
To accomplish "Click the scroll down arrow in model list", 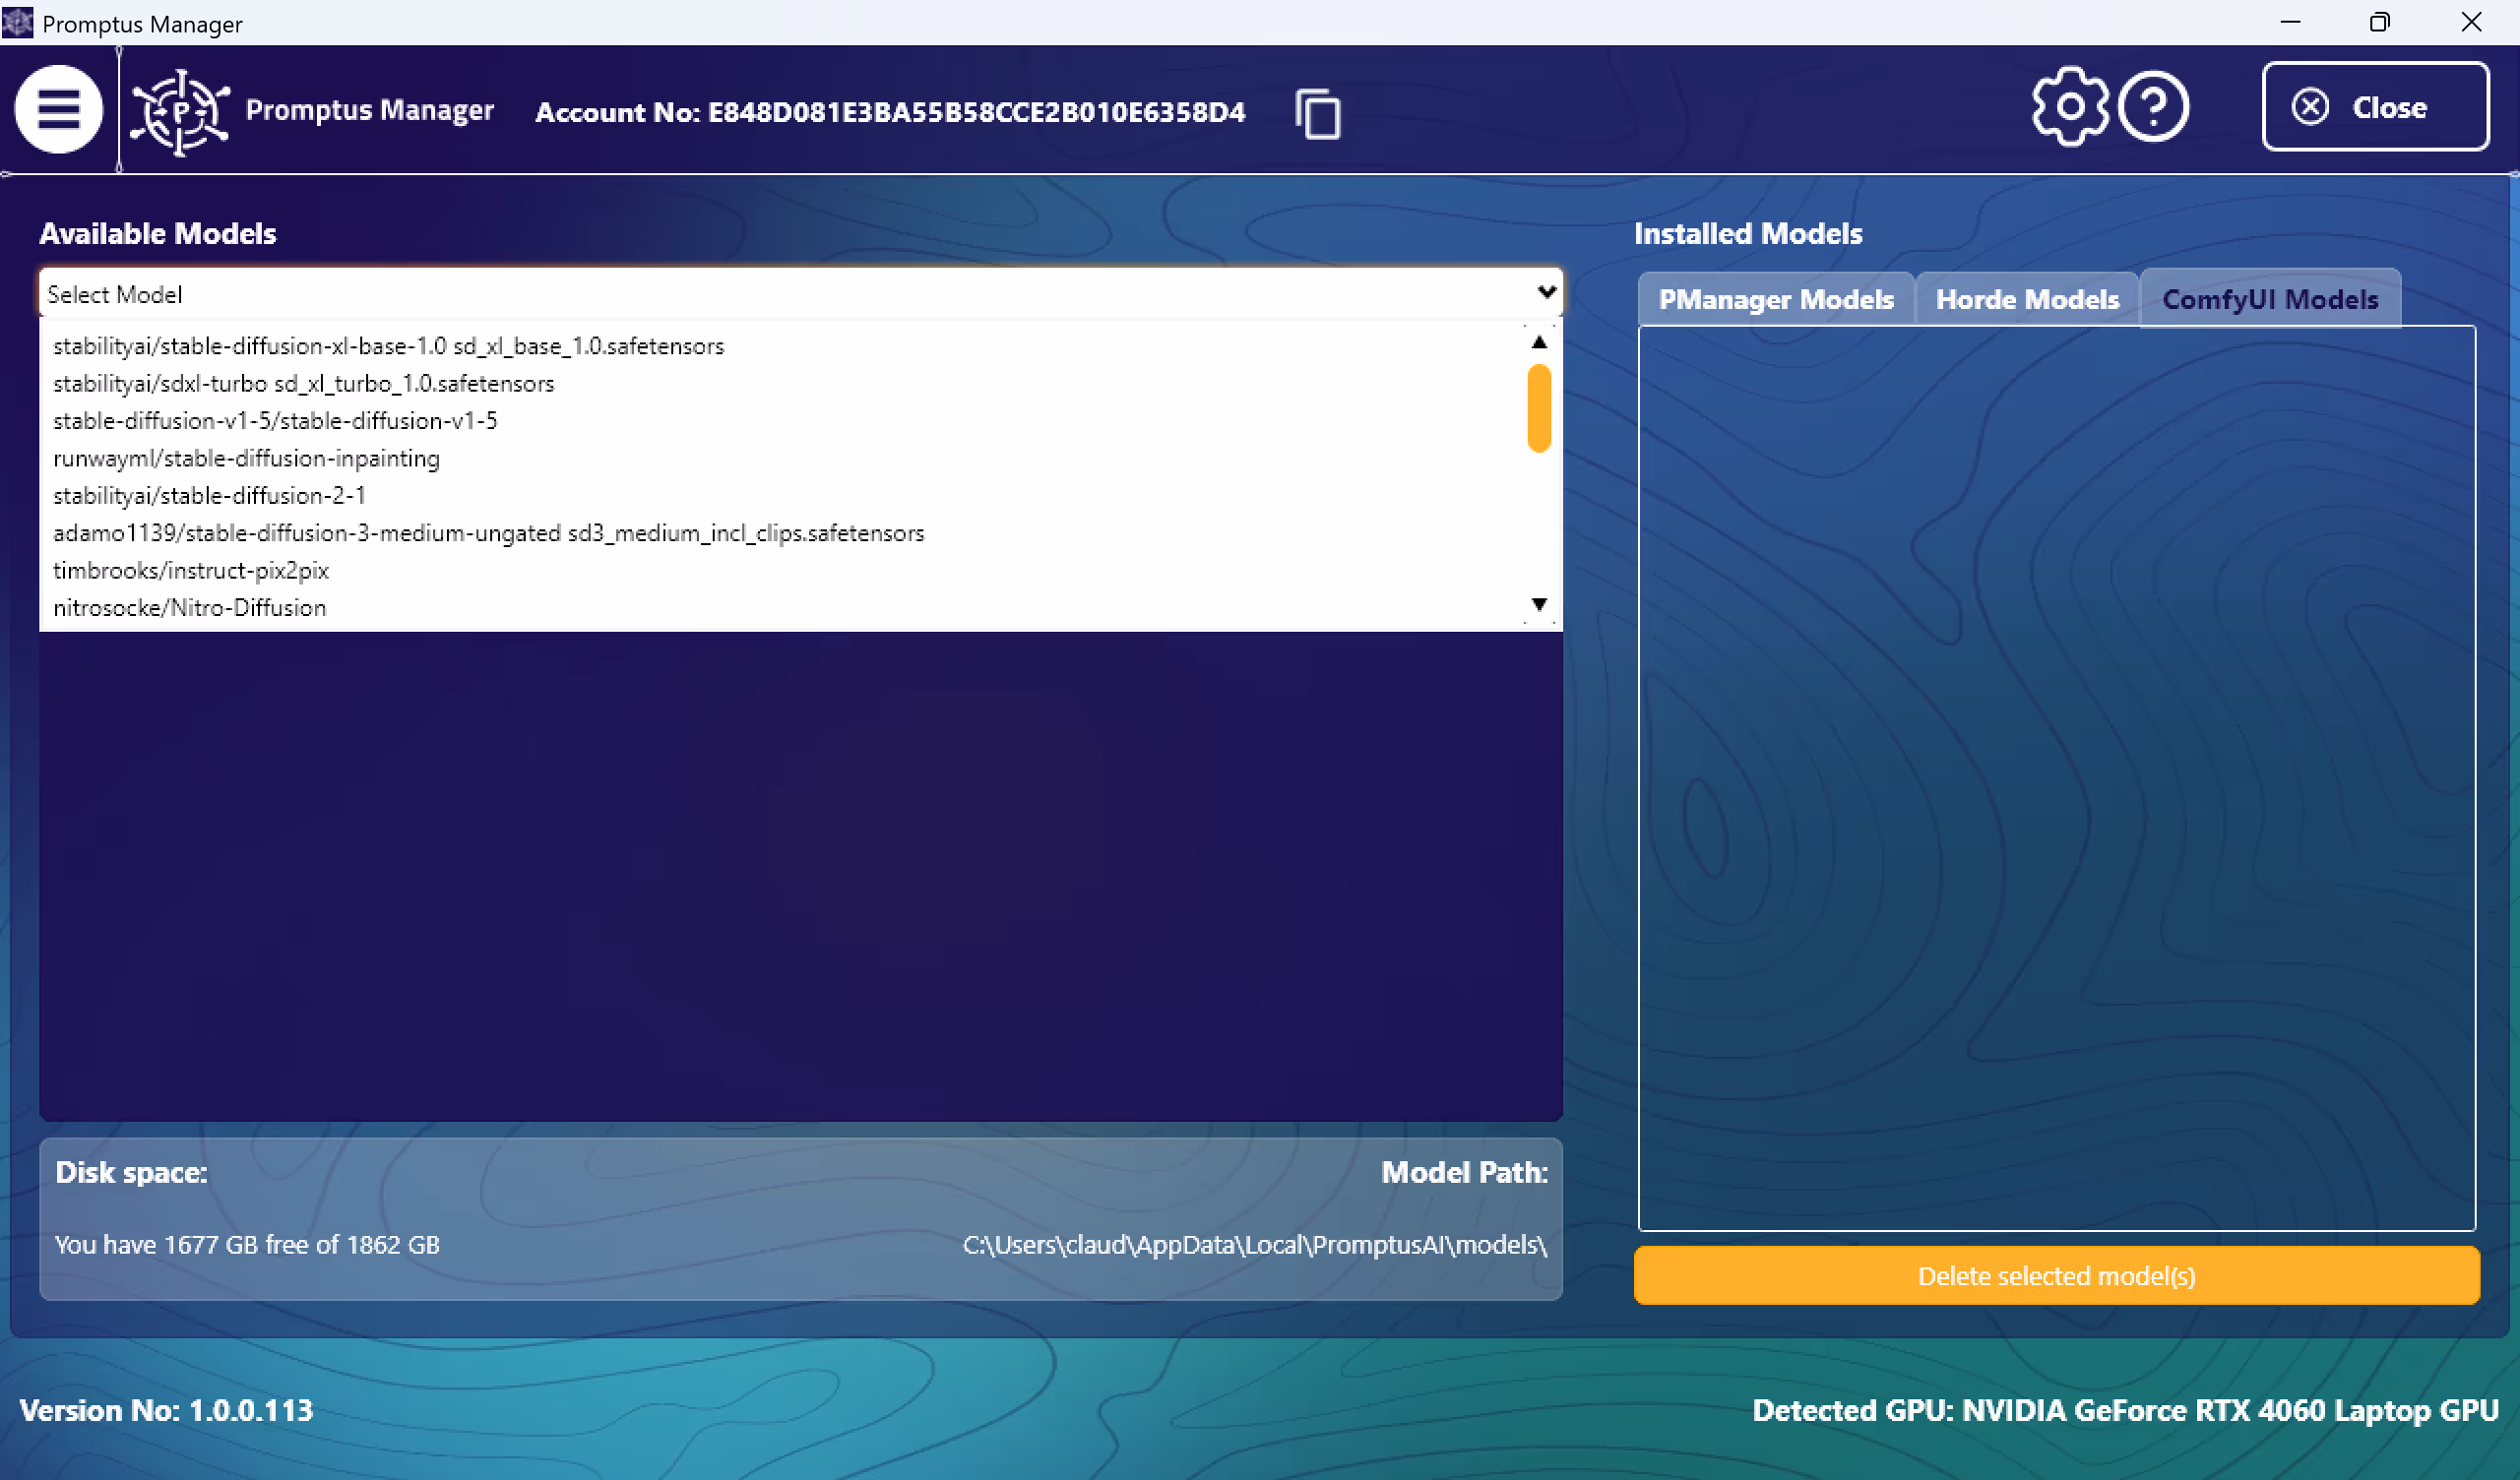I will pyautogui.click(x=1539, y=604).
